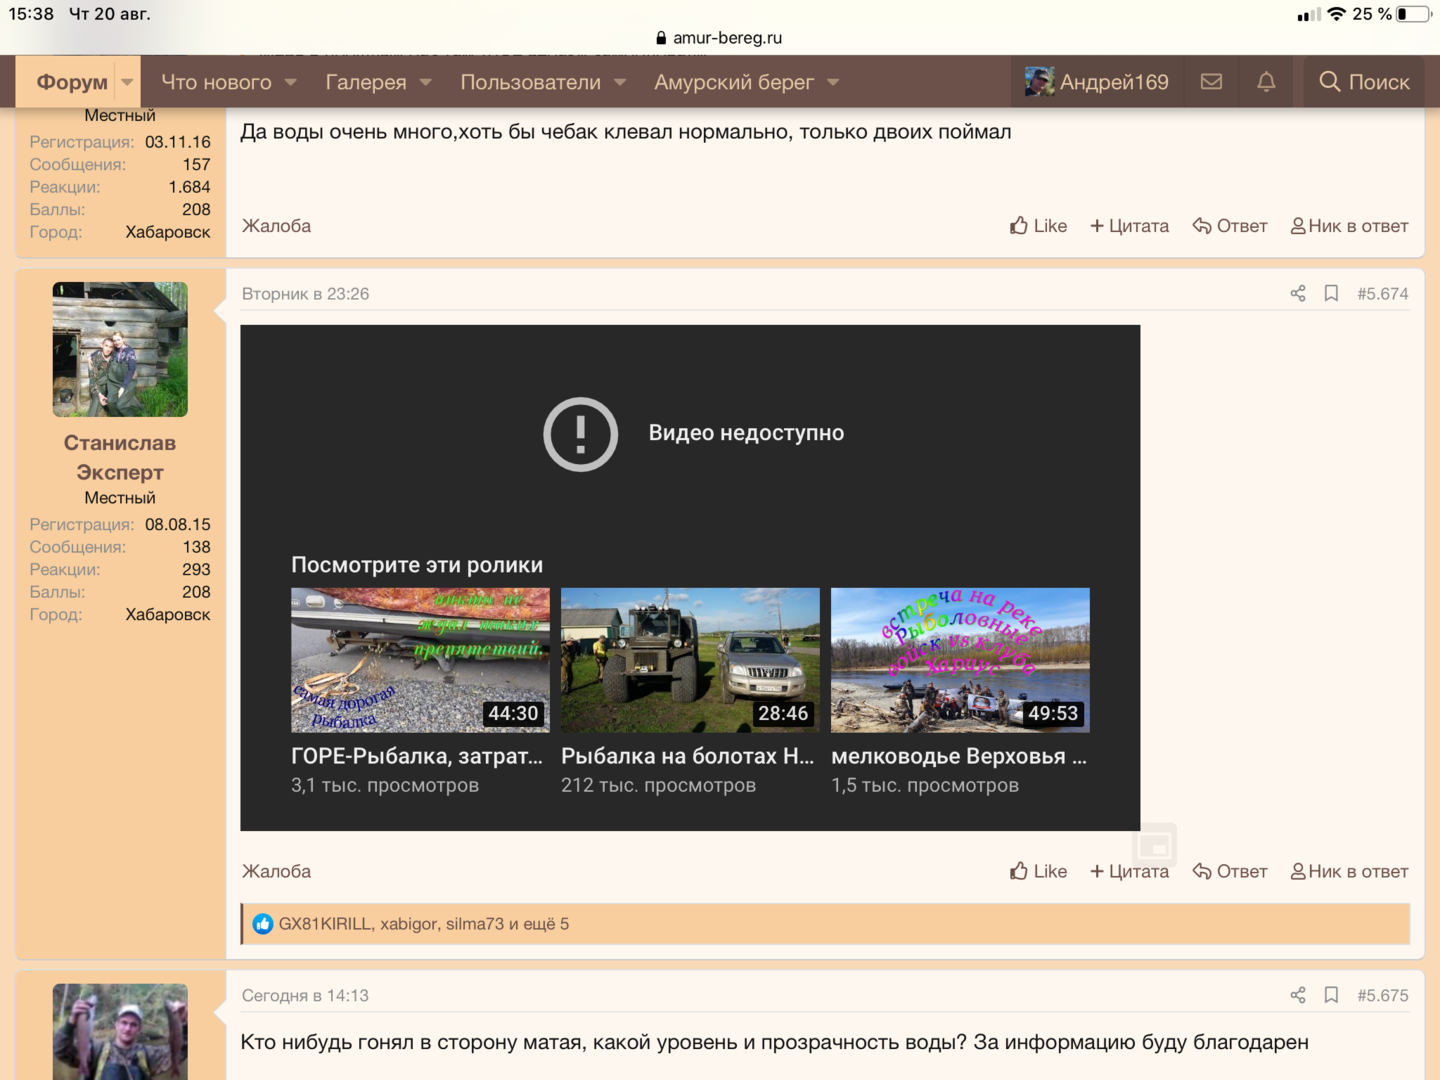1440x1080 pixels.
Task: Bookmark post #5.674
Action: point(1331,293)
